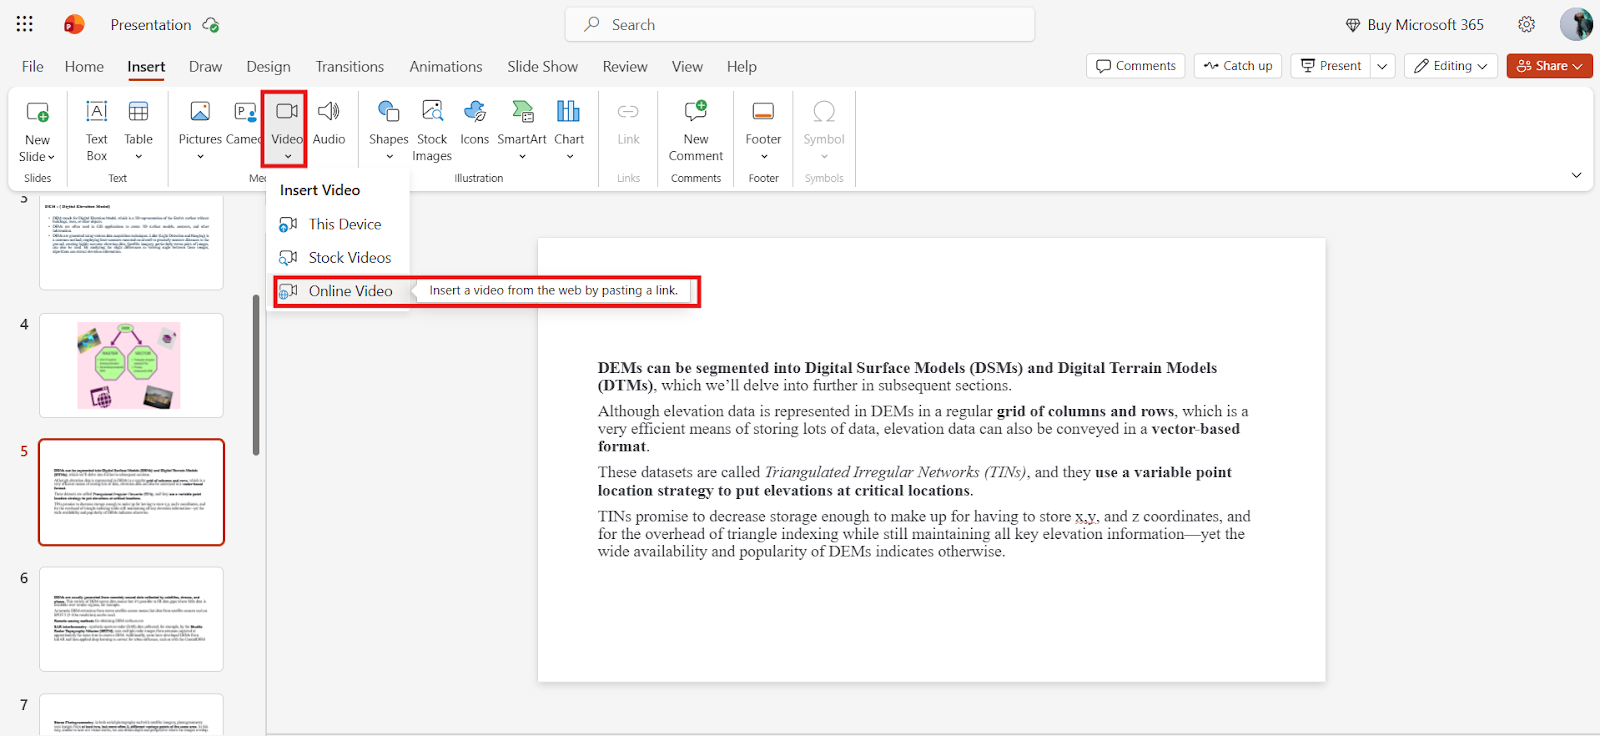Open the Footer options
The image size is (1600, 736).
click(763, 131)
